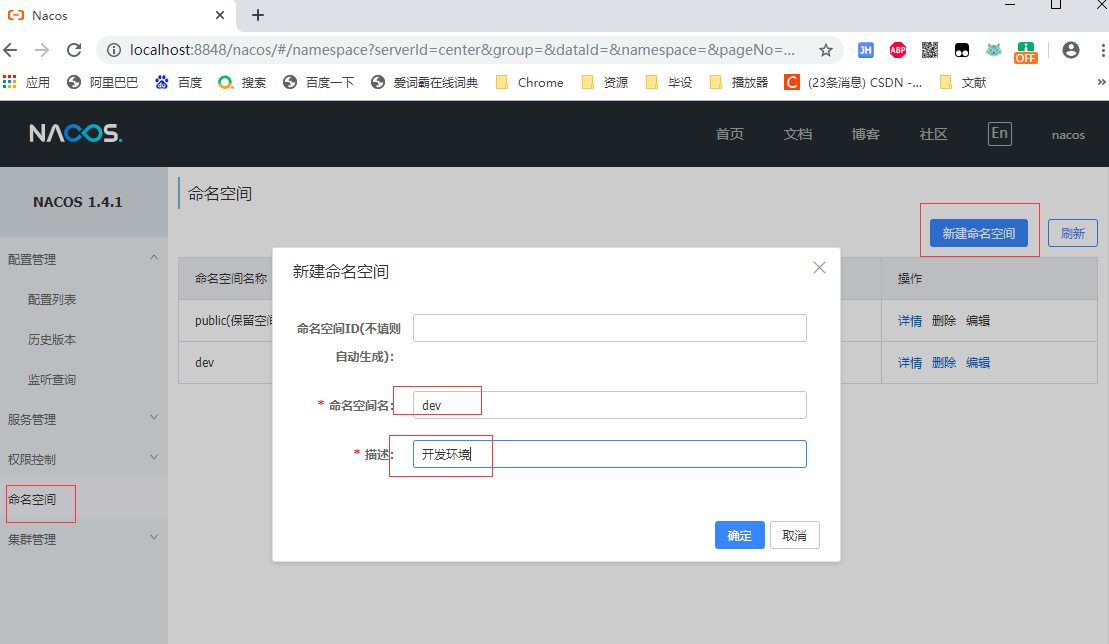Open 详情 for the public namespace row
This screenshot has width=1109, height=644.
910,321
